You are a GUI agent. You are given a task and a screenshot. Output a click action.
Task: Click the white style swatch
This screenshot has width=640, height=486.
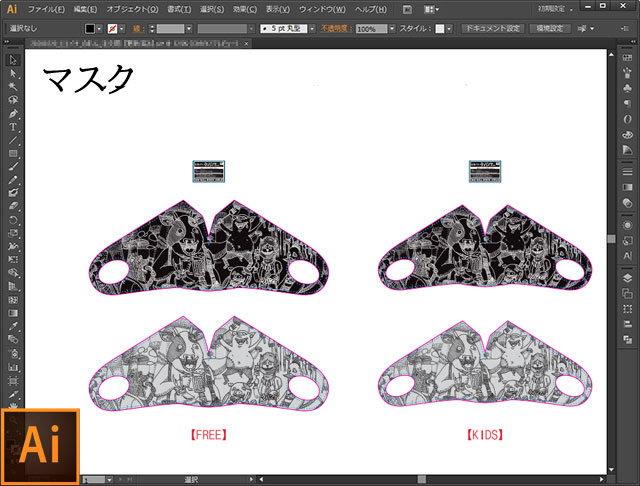point(440,29)
